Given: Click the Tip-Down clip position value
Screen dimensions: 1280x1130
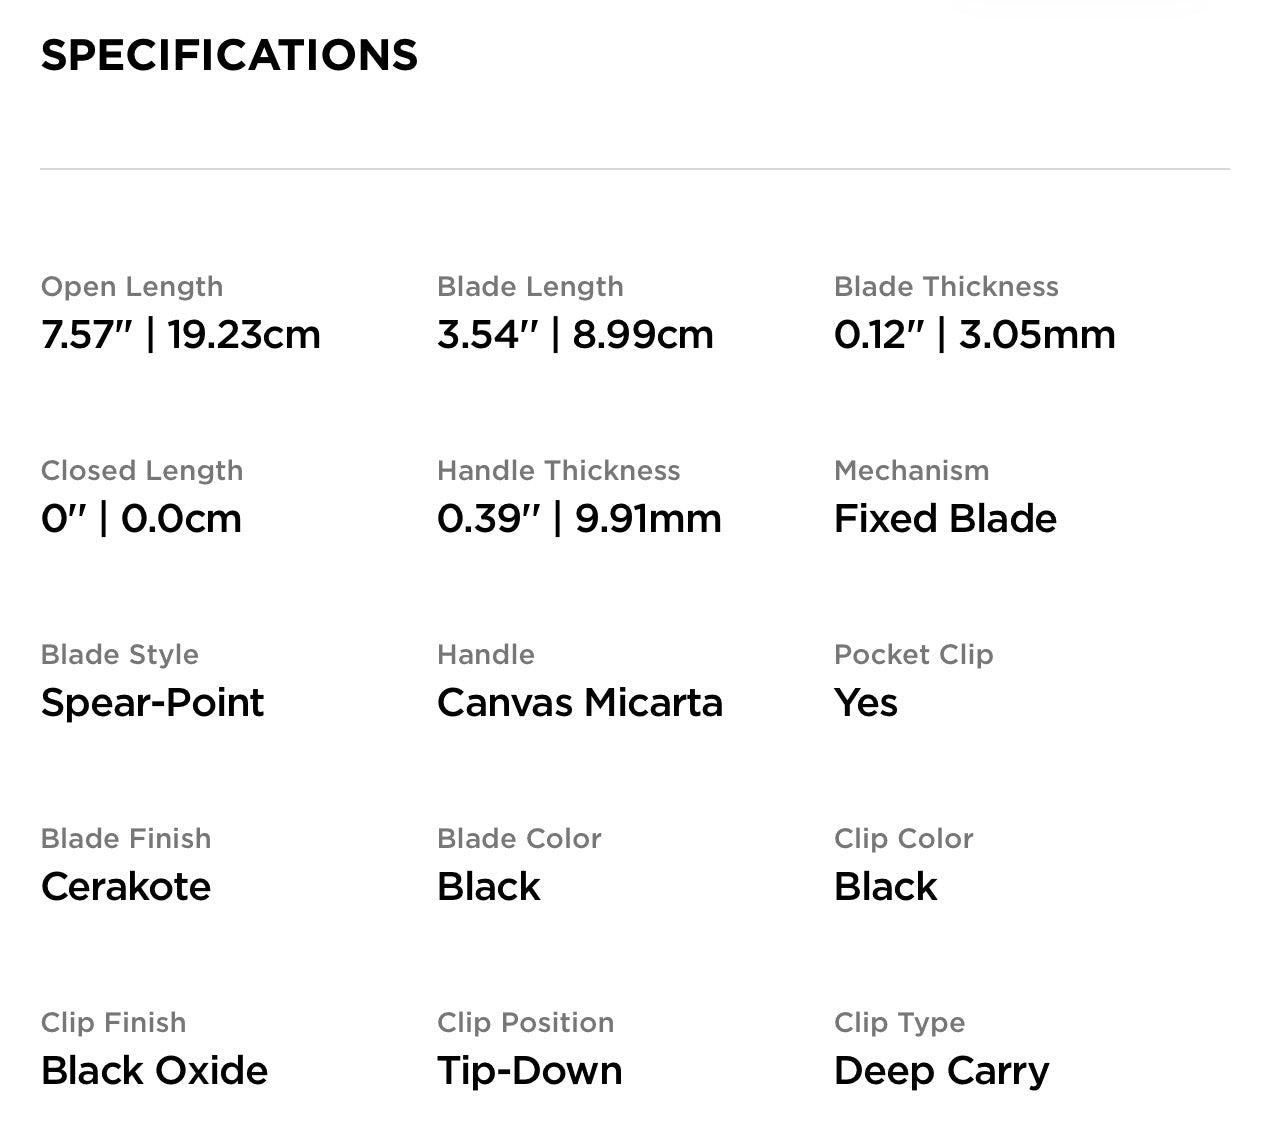Looking at the screenshot, I should coord(530,1071).
